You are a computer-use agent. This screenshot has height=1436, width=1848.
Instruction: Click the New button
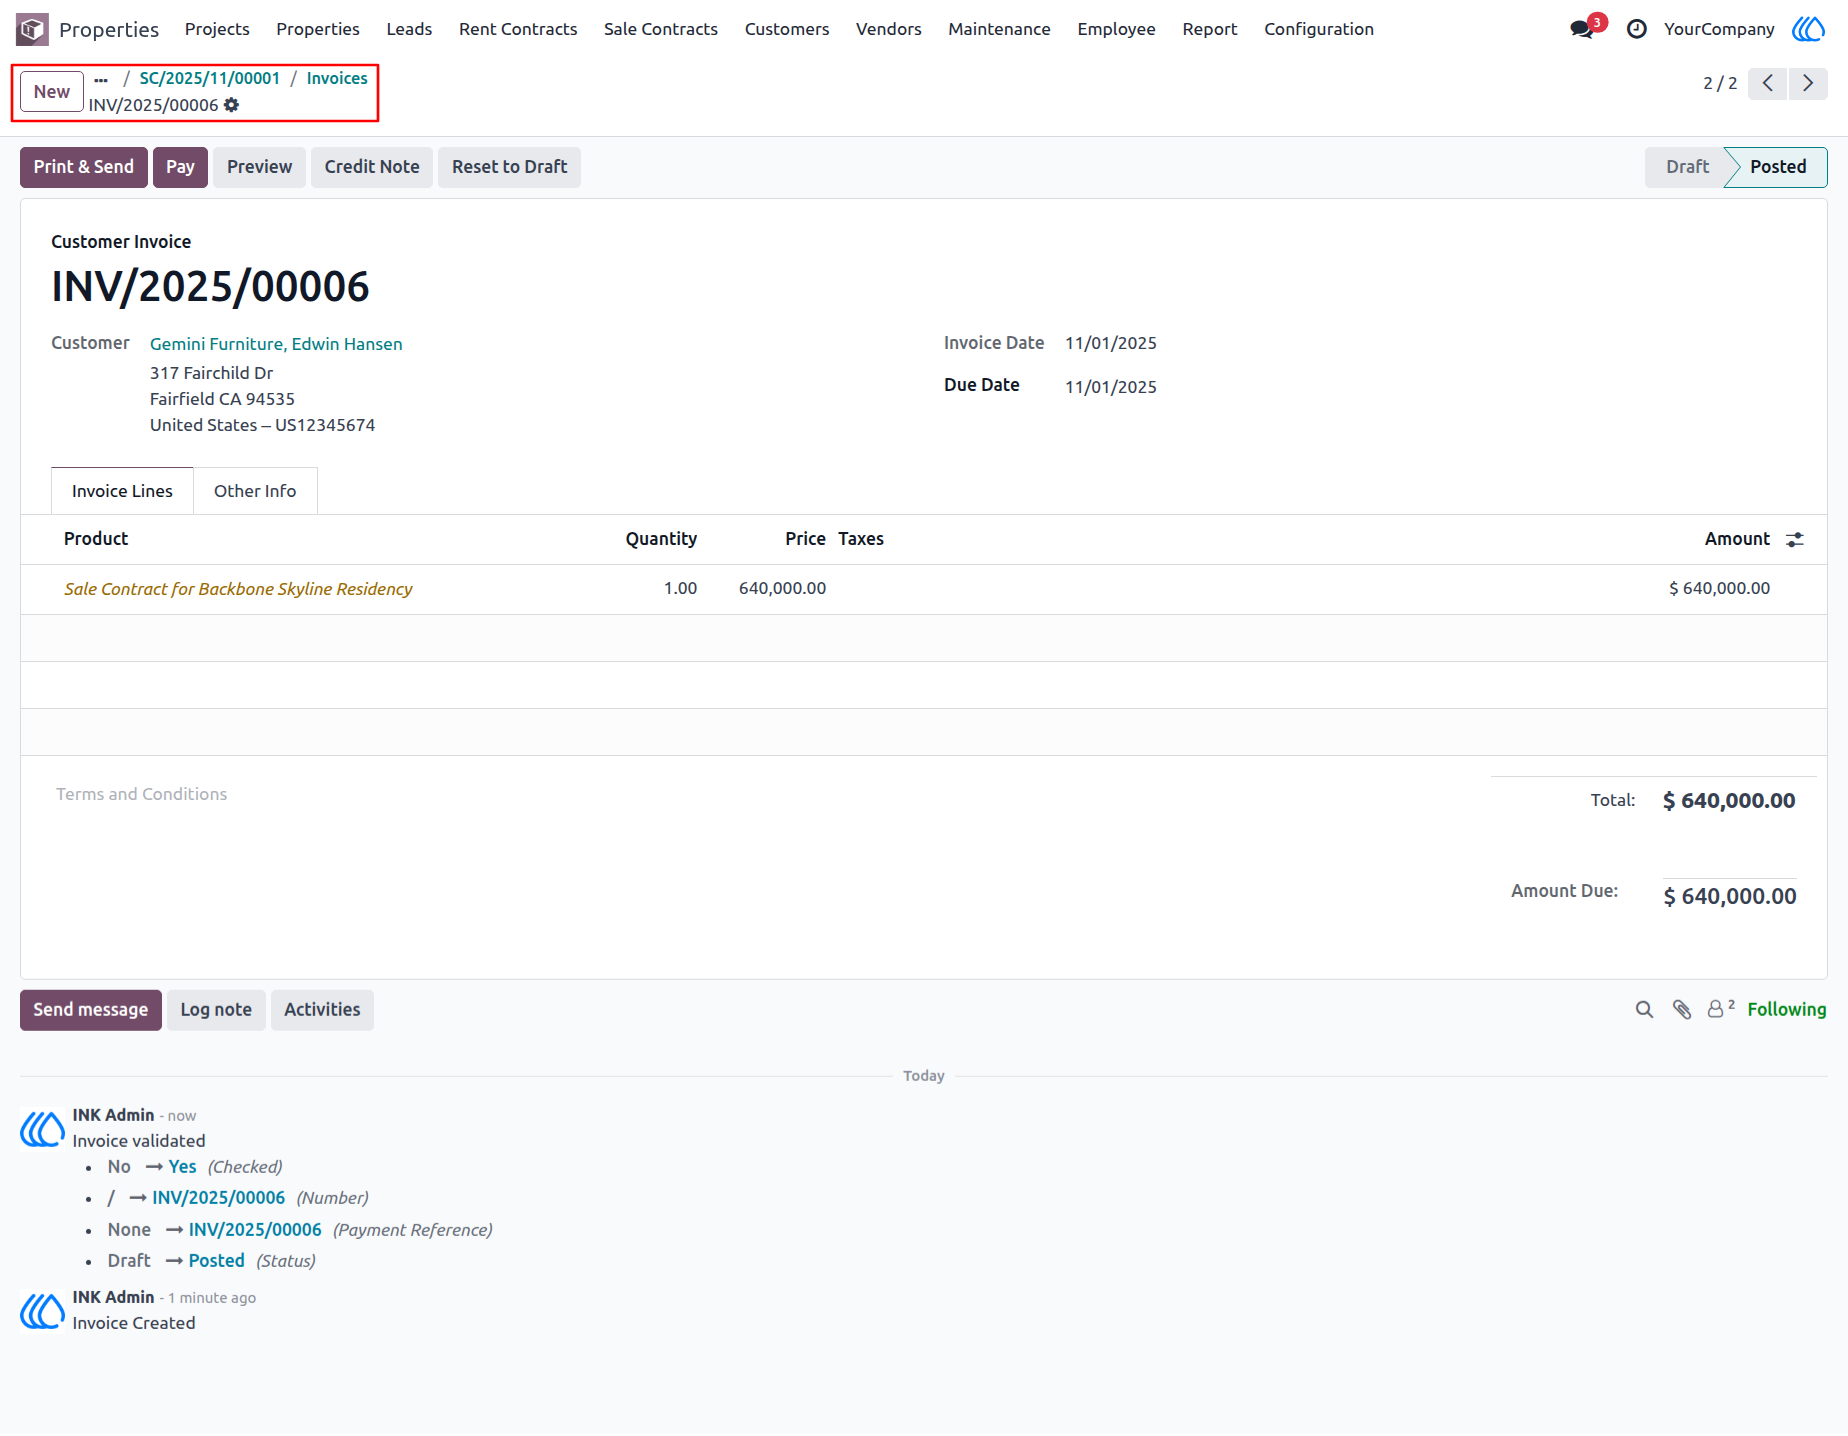[52, 92]
